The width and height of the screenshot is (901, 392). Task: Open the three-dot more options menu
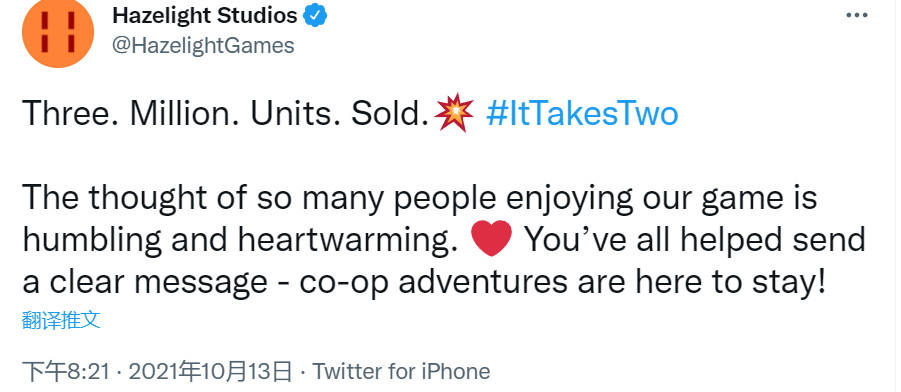click(857, 16)
